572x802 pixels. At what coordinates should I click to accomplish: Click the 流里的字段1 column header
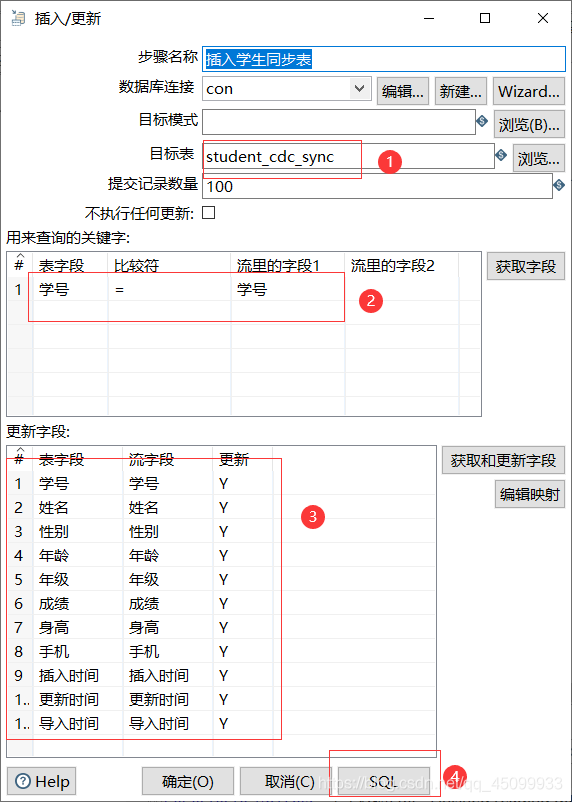(288, 265)
